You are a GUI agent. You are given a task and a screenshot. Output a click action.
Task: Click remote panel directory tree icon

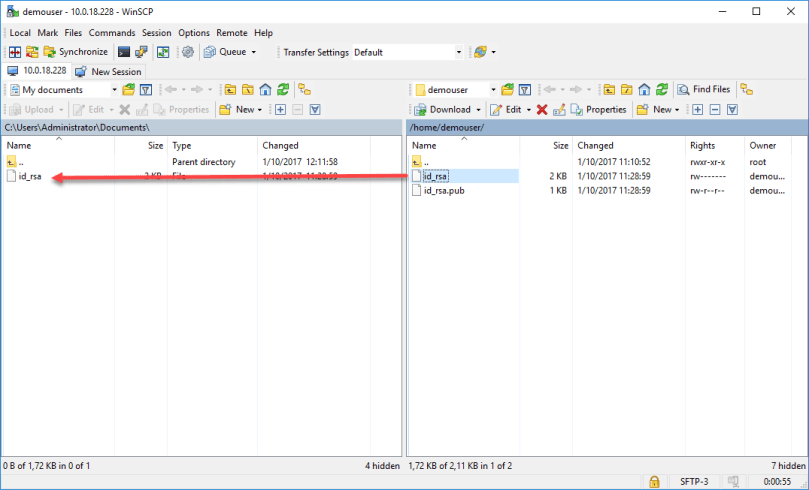pyautogui.click(x=747, y=90)
